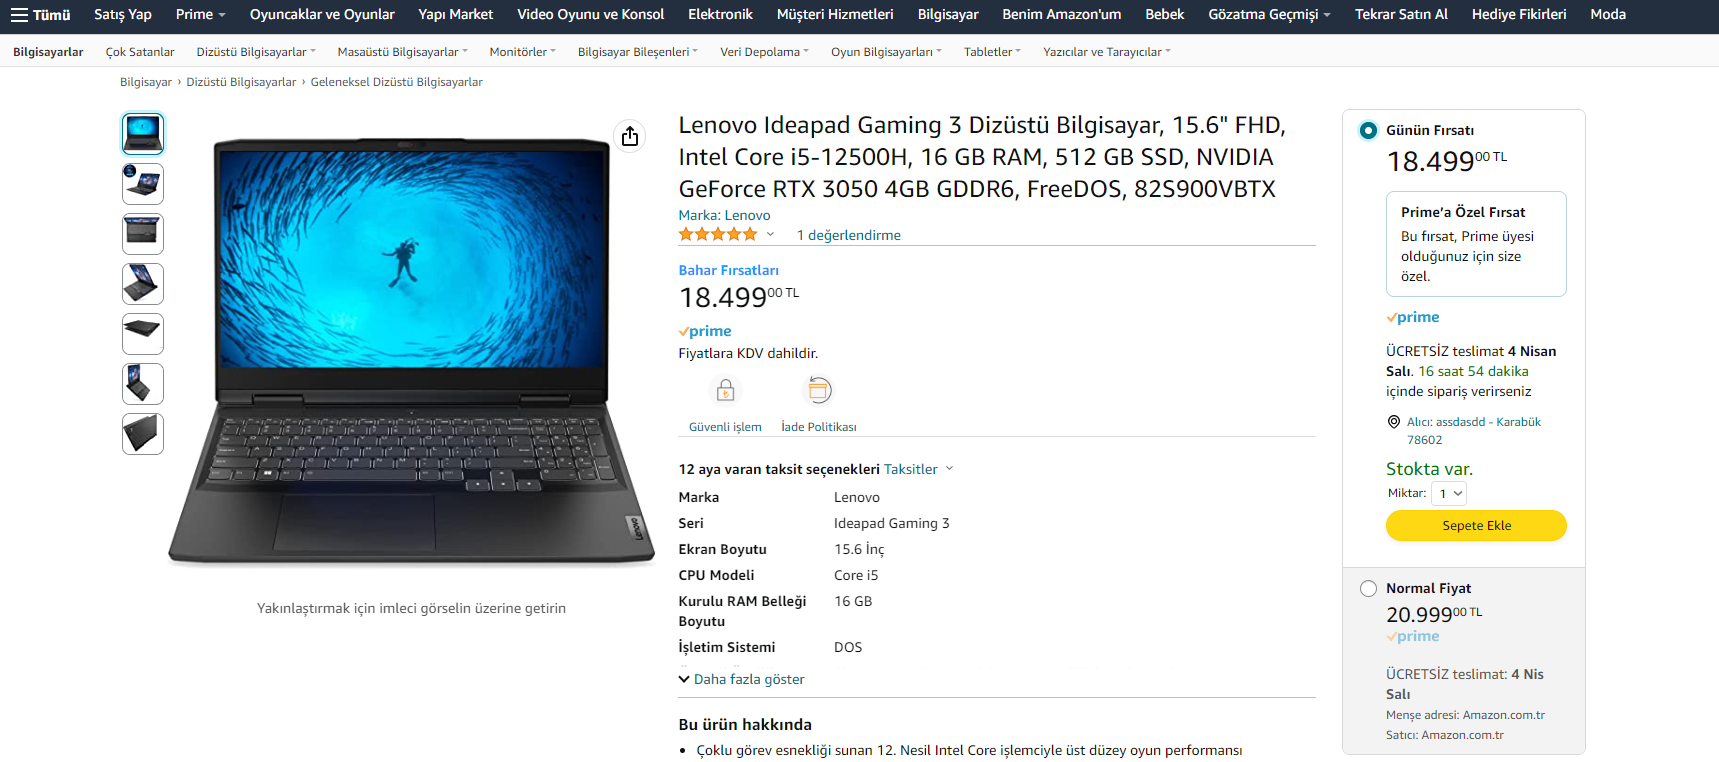Click the Sepete Ekle button

point(1476,525)
